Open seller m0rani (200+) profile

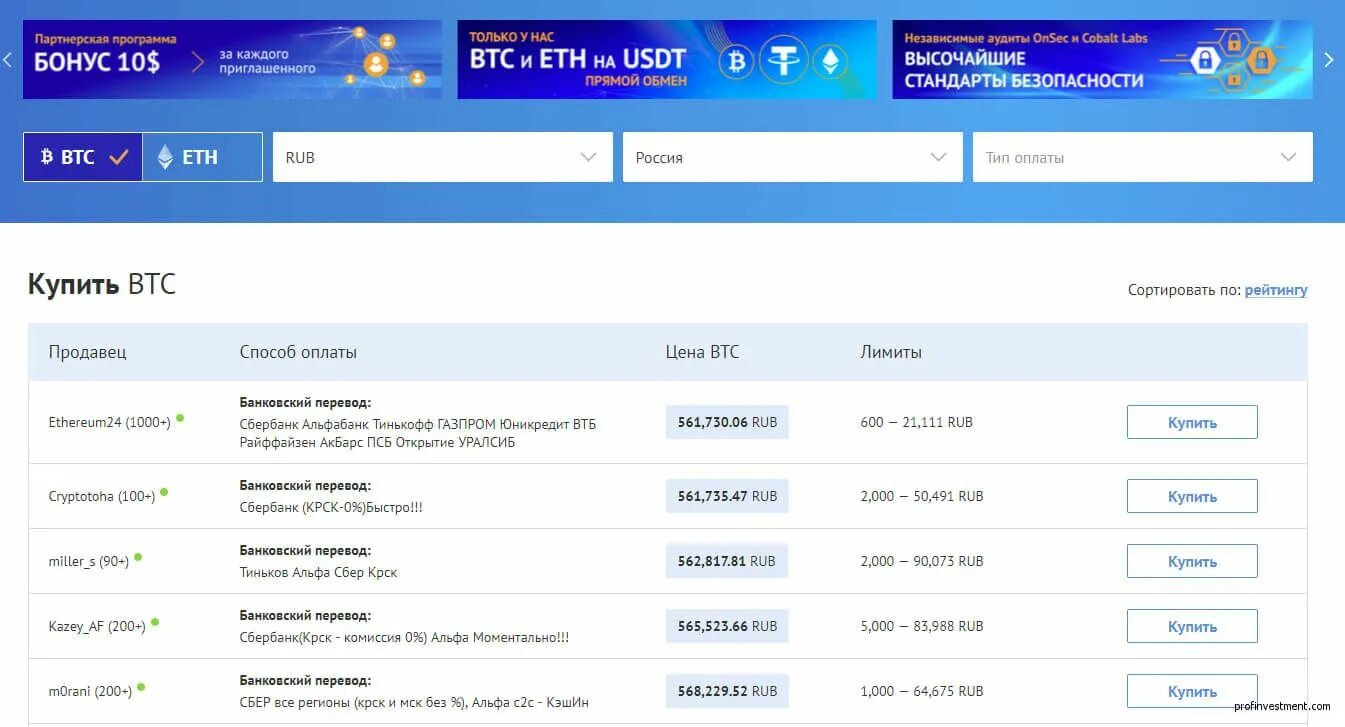(x=91, y=691)
